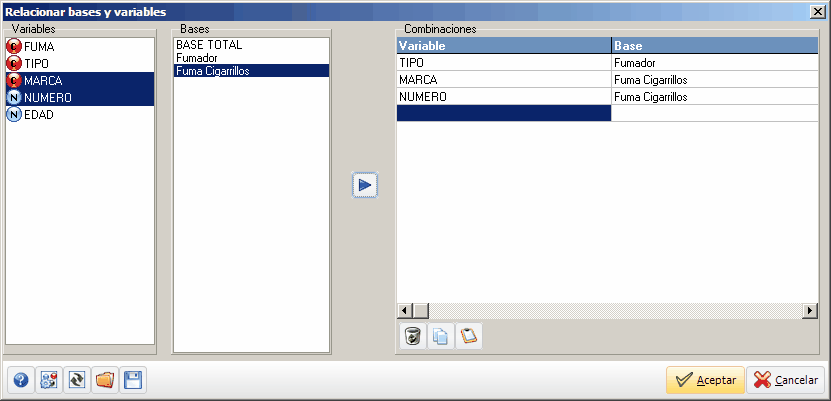Viewport: 831px width, 401px height.
Task: Click the horizontal scrollbar thumb
Action: [420, 310]
